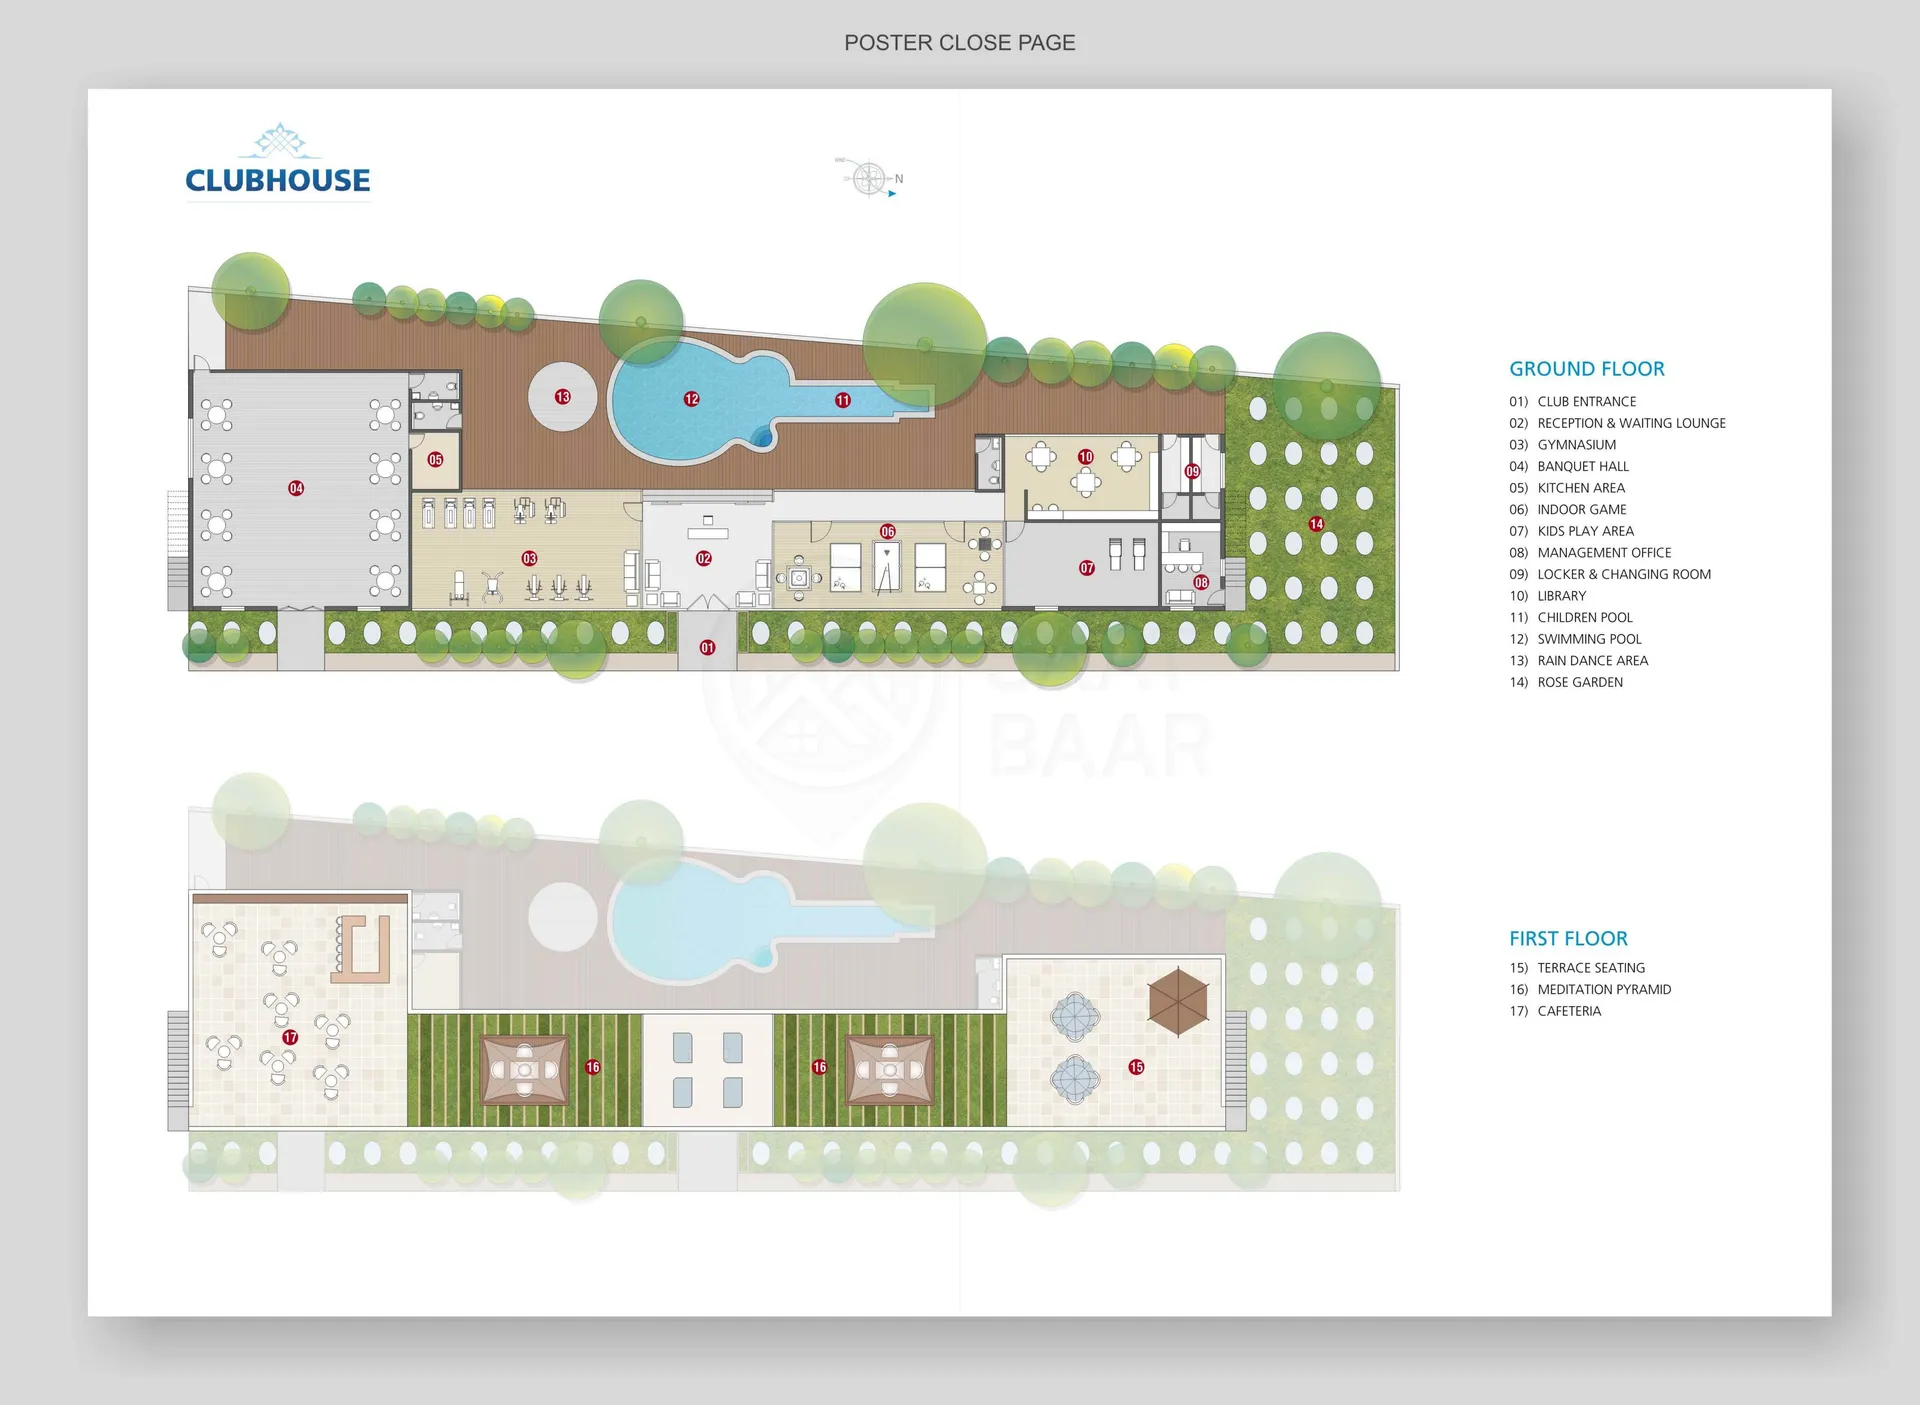
Task: Click the compass north indicator icon
Action: click(870, 179)
